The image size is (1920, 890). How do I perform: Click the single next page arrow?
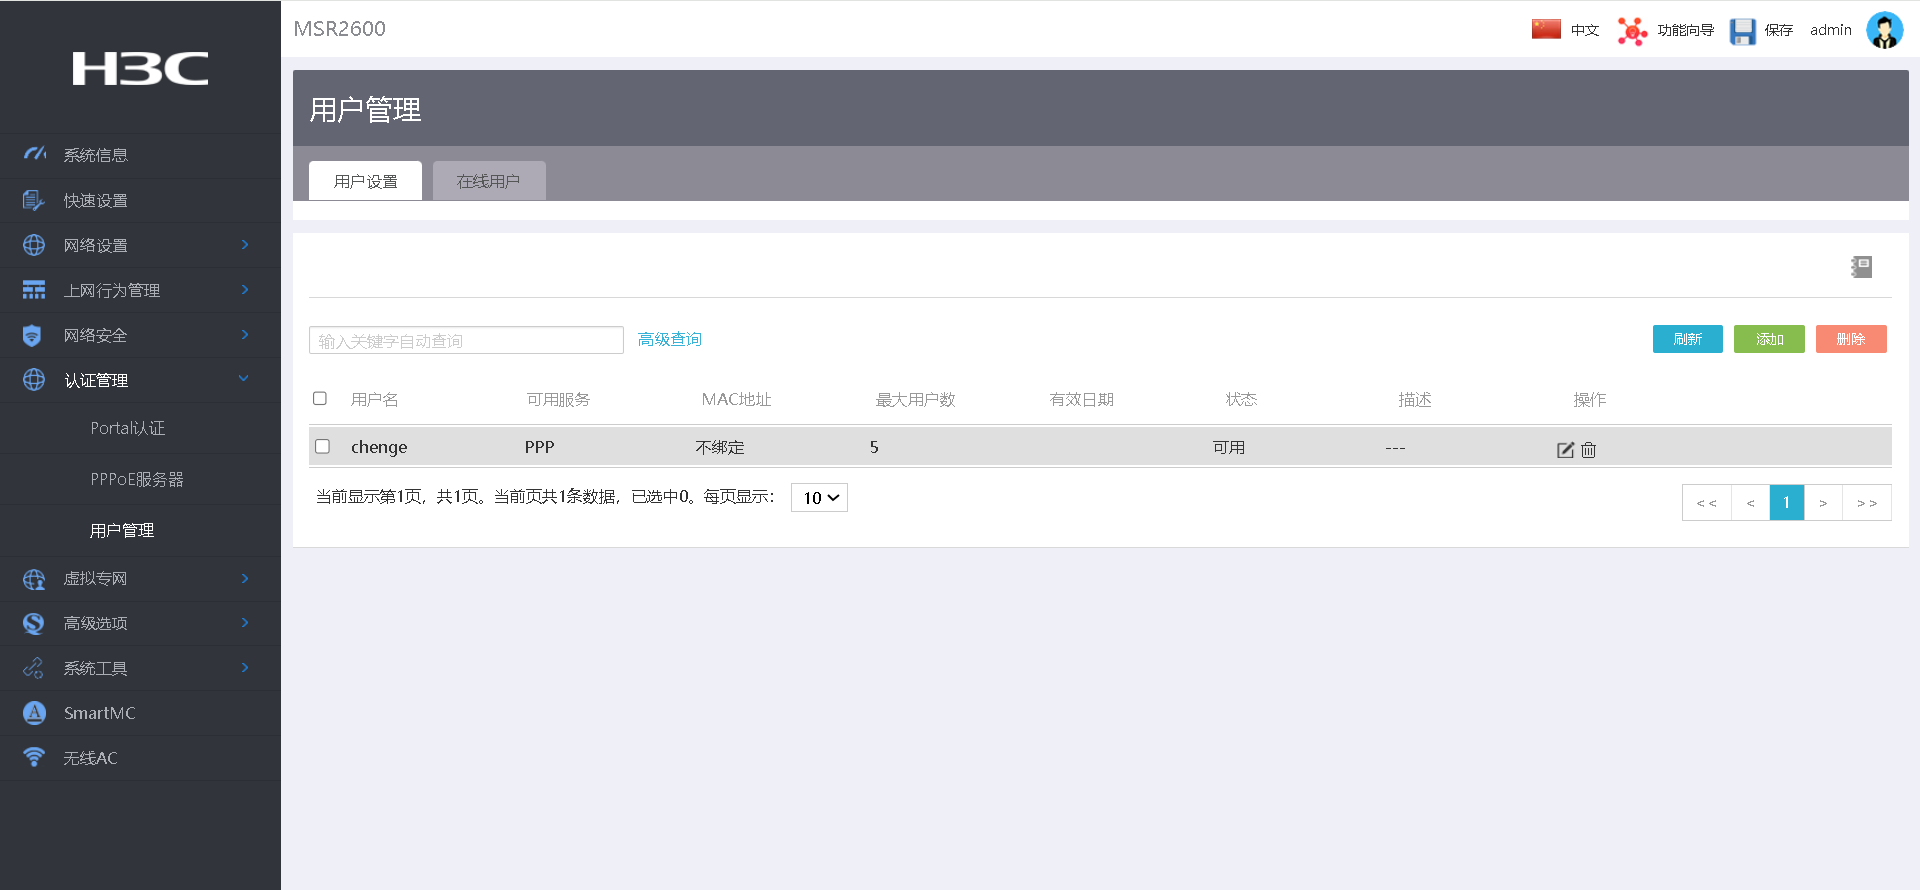tap(1823, 502)
